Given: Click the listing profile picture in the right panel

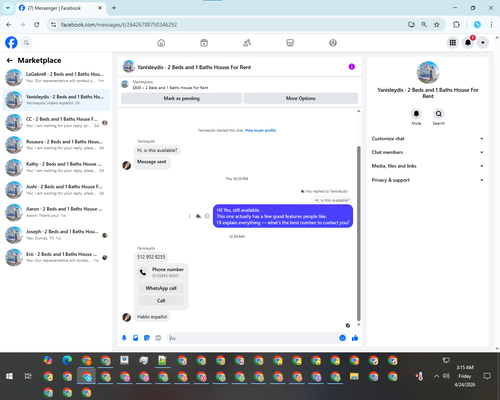Looking at the screenshot, I should pos(428,72).
